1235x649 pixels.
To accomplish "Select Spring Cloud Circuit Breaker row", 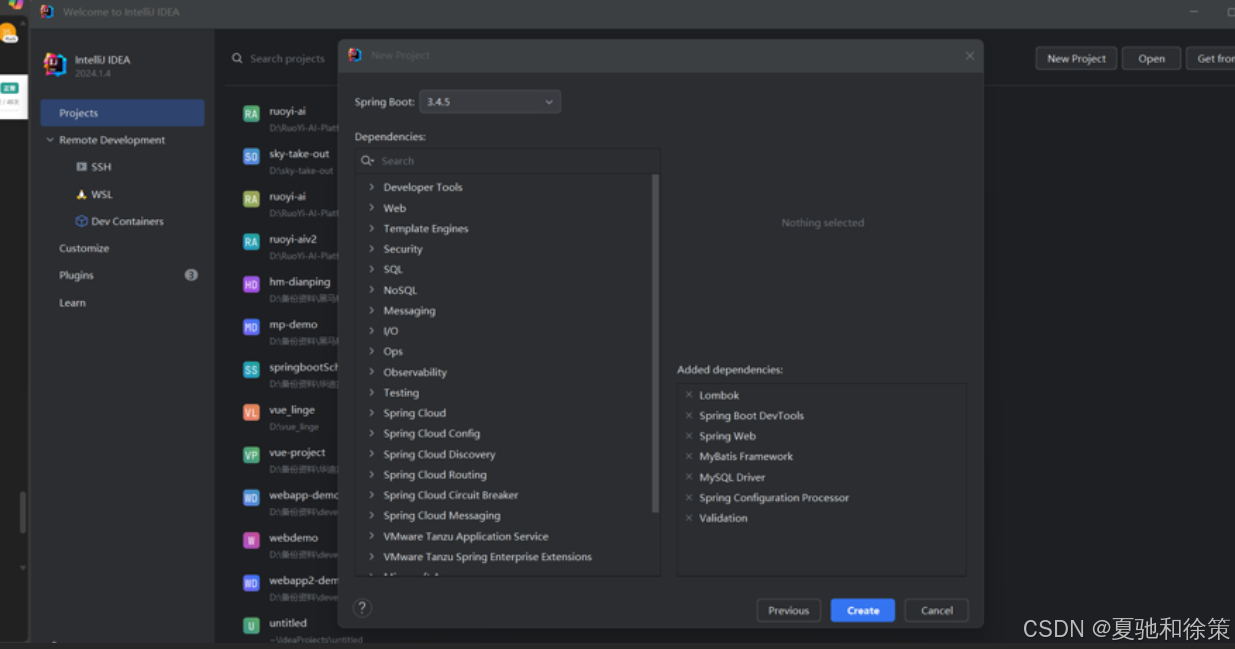I will (x=505, y=495).
